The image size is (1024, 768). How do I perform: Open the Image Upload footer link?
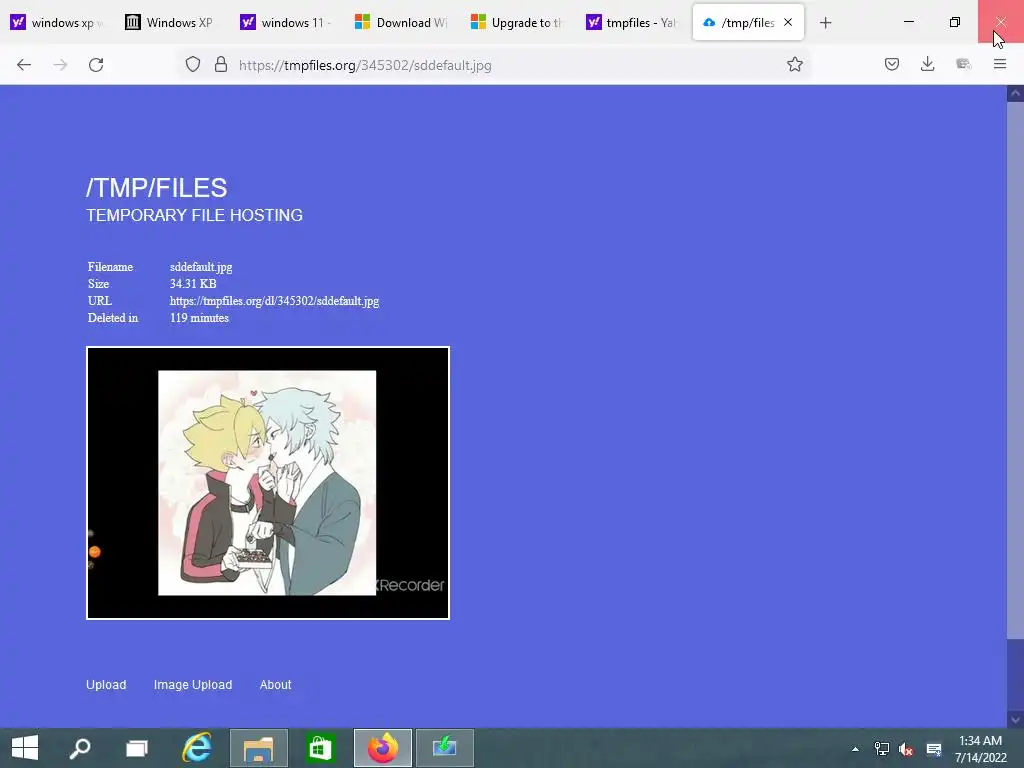(193, 685)
